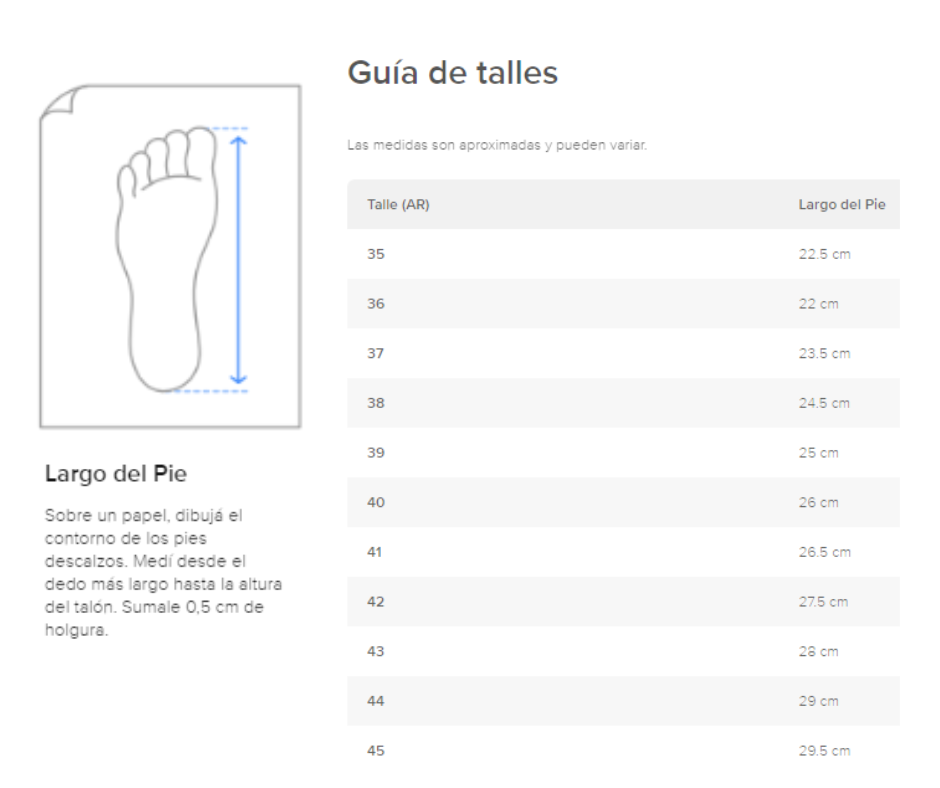This screenshot has width=940, height=788.
Task: Click the curled paper corner icon
Action: click(x=58, y=100)
